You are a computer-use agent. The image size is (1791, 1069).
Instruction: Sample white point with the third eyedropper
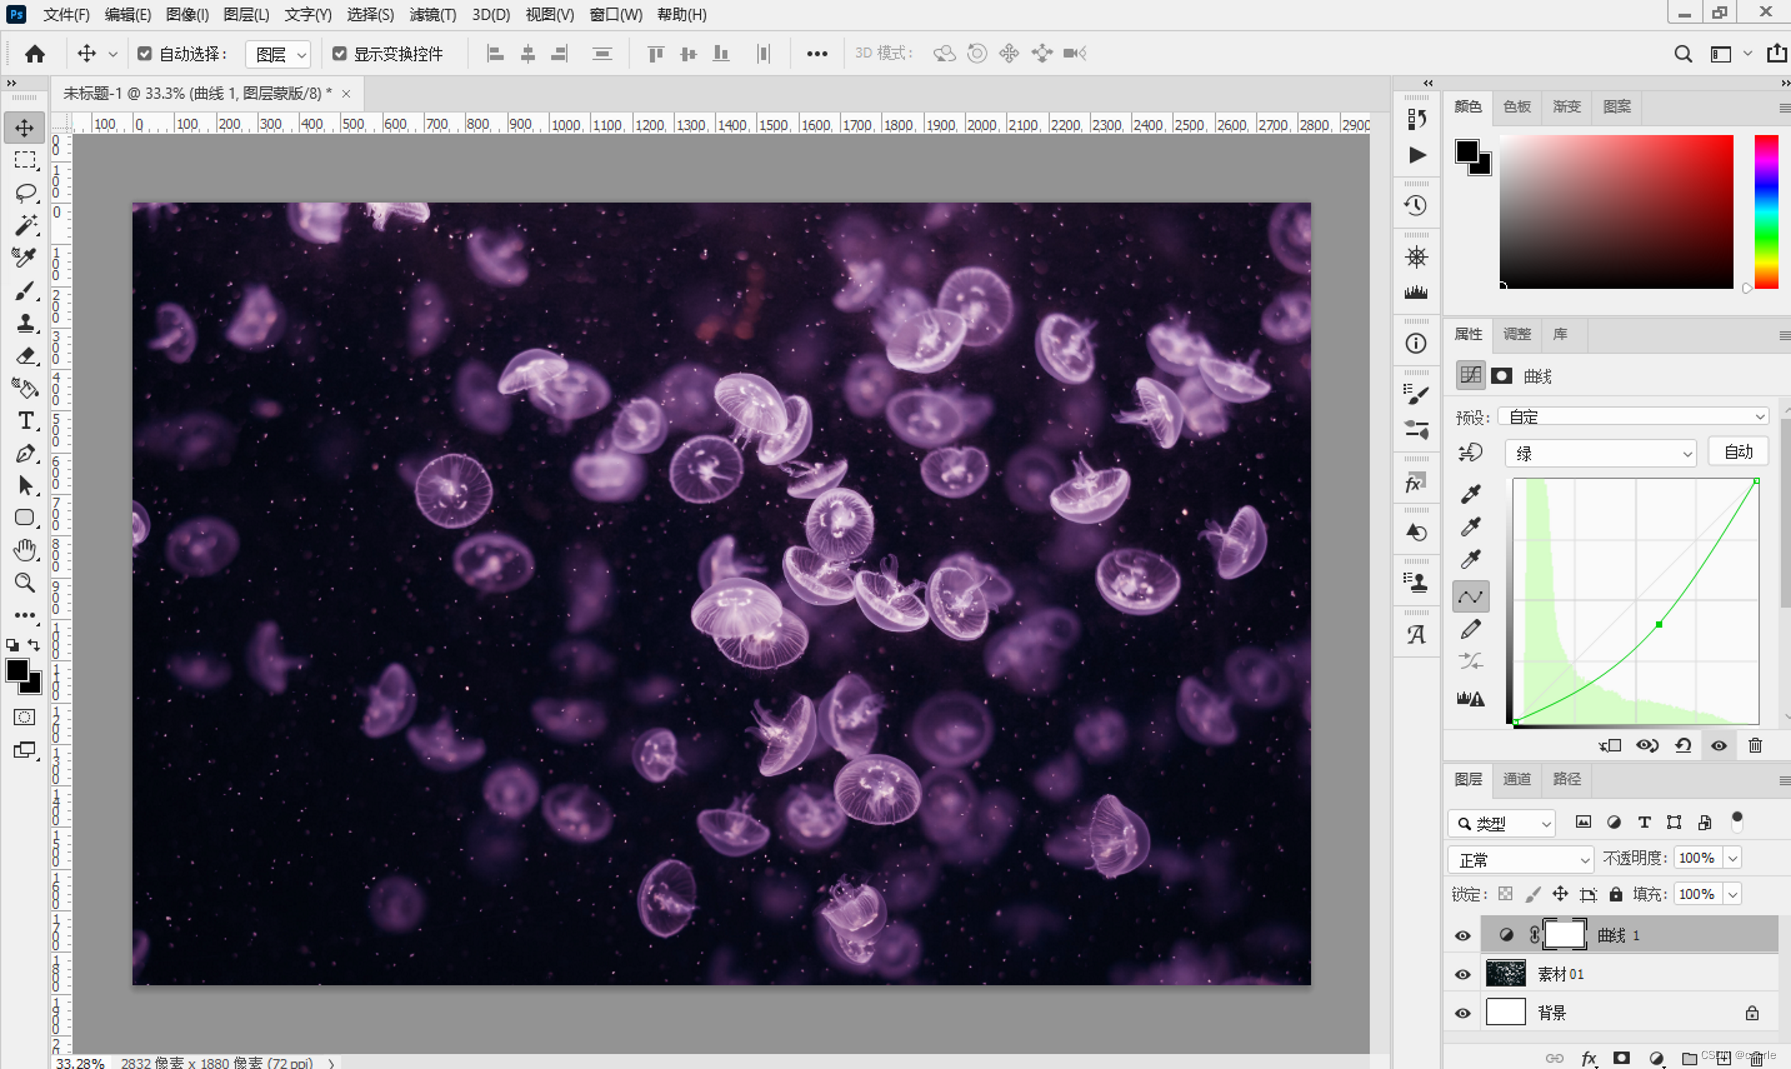coord(1470,560)
